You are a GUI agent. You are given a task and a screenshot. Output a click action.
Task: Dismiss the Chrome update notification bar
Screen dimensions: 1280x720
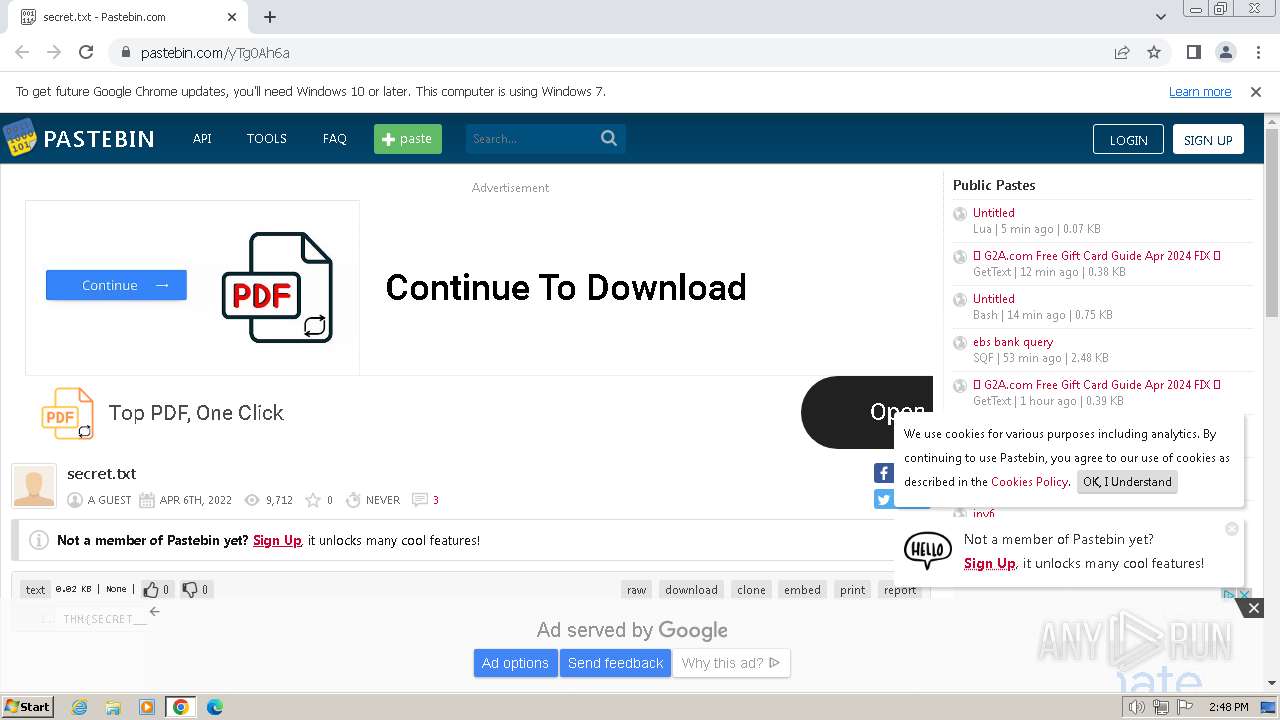pos(1256,92)
